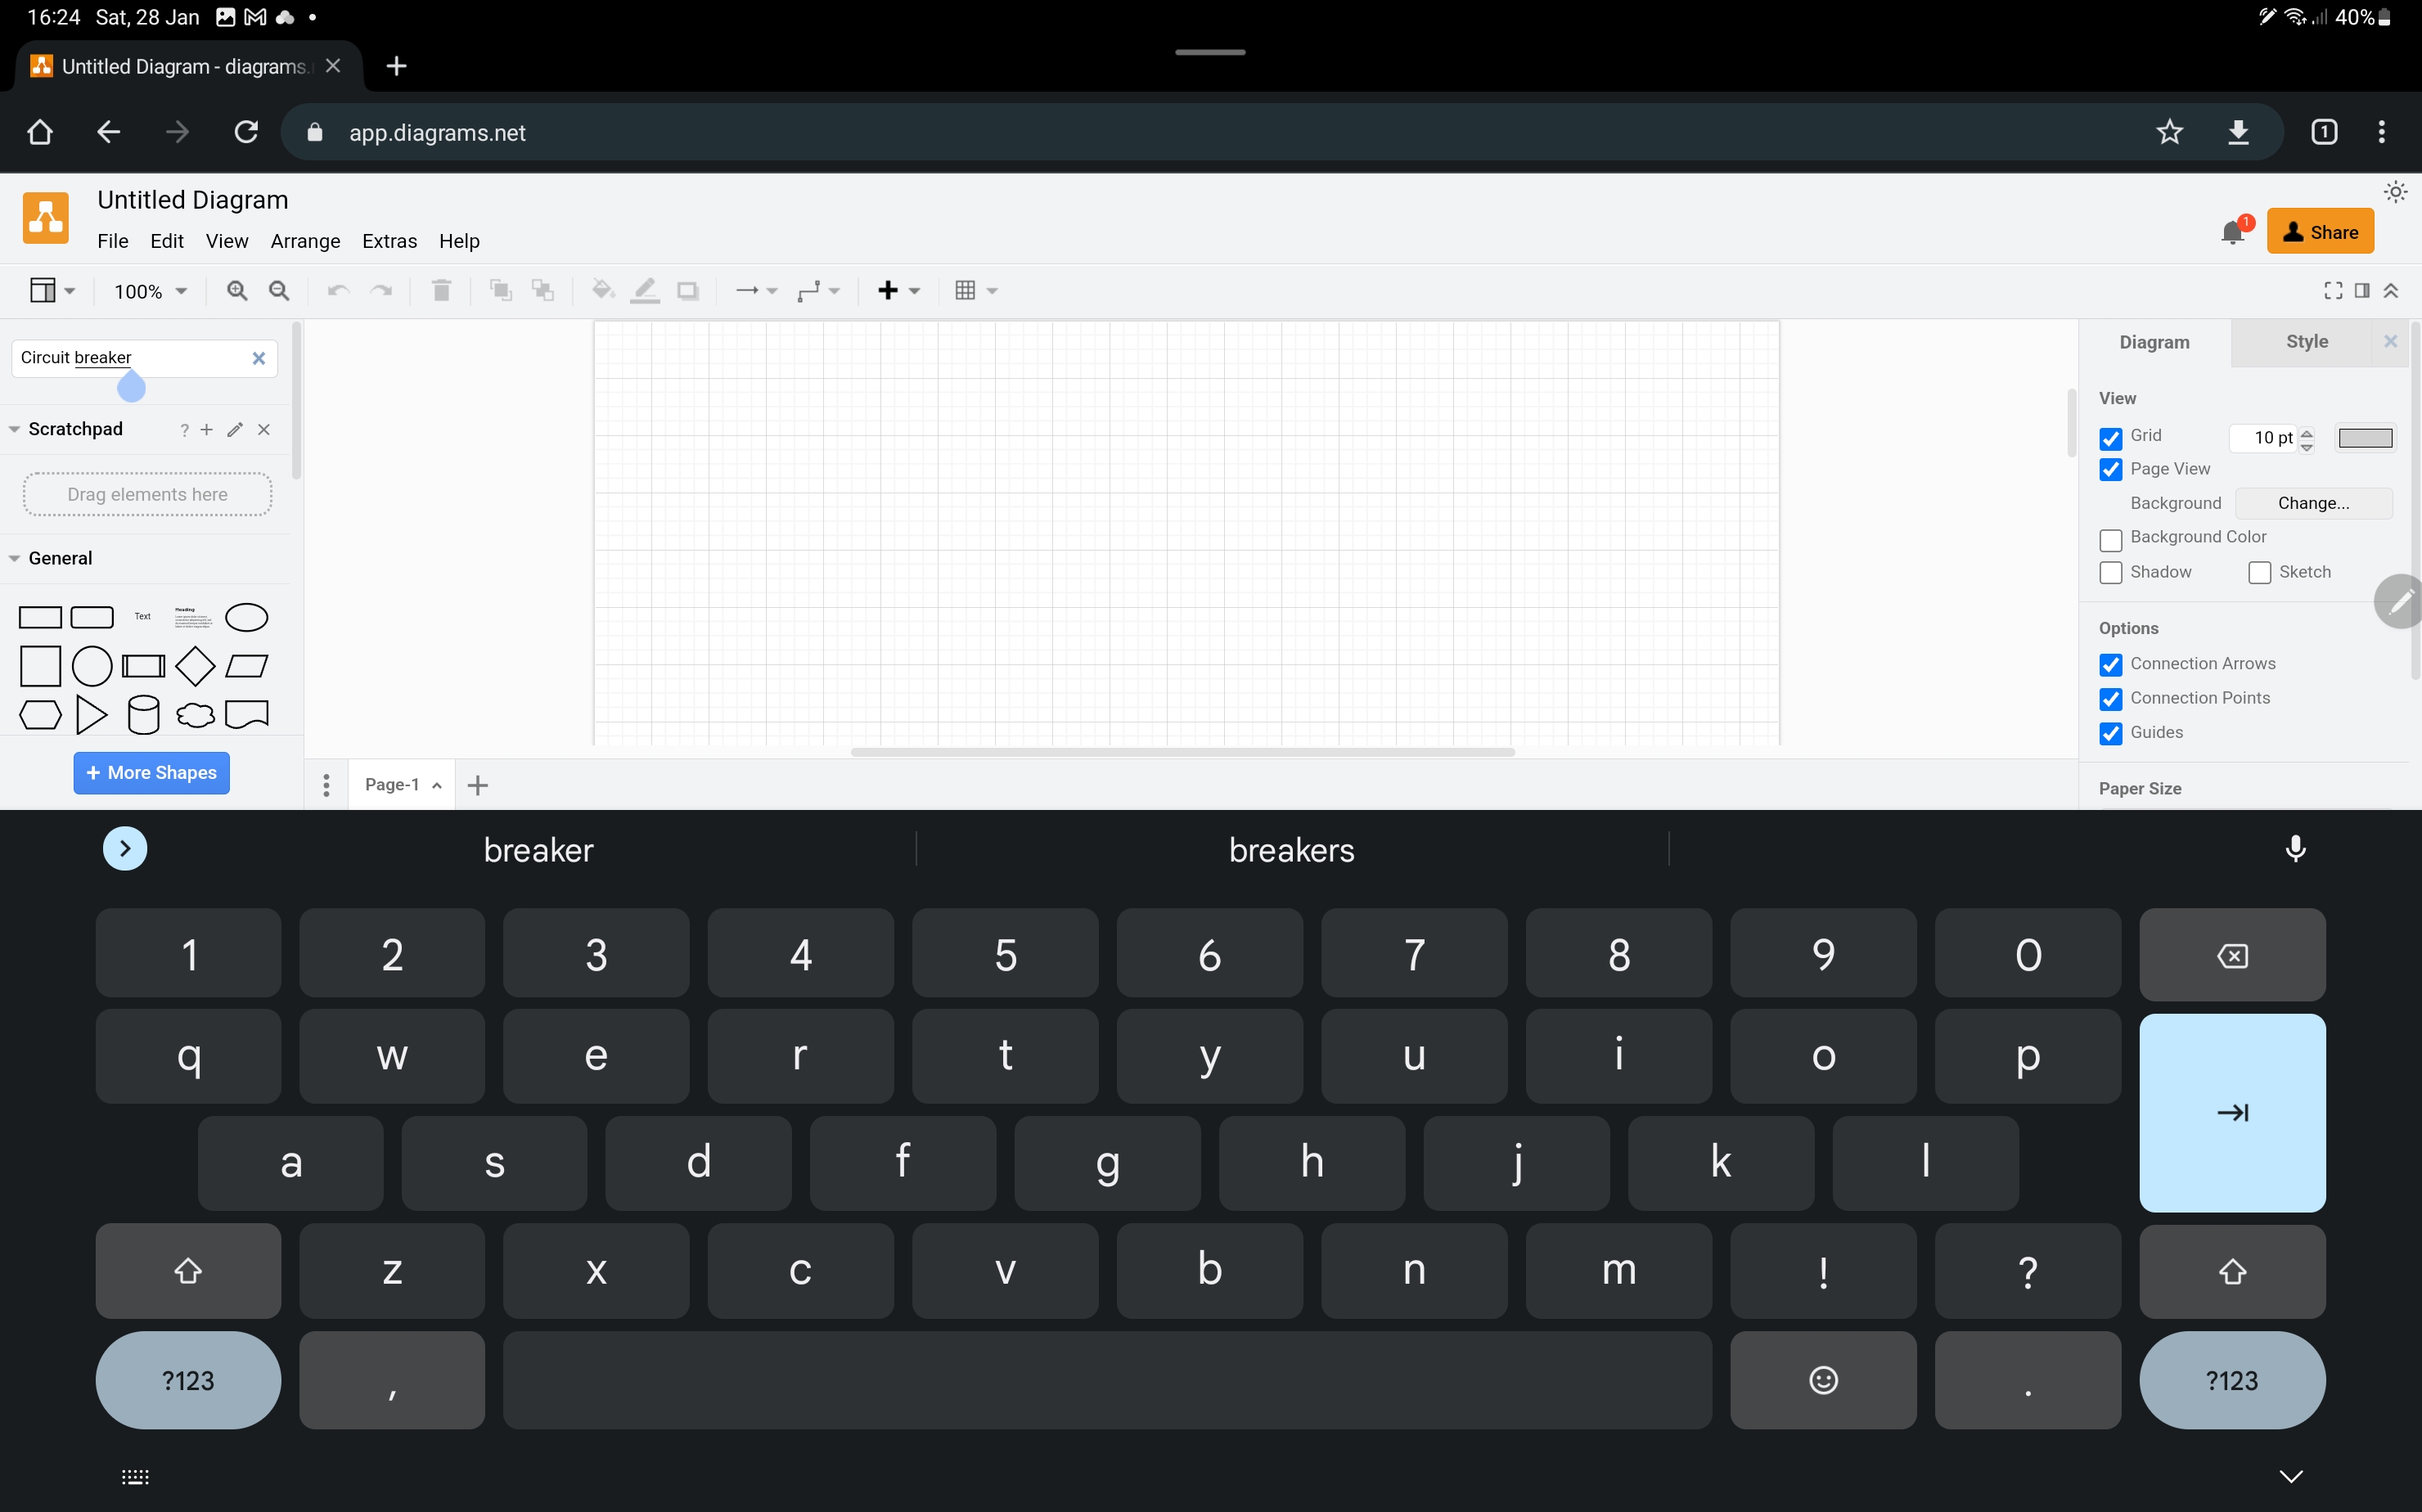This screenshot has height=1512, width=2422.
Task: Enable the Sketch checkbox
Action: [x=2259, y=572]
